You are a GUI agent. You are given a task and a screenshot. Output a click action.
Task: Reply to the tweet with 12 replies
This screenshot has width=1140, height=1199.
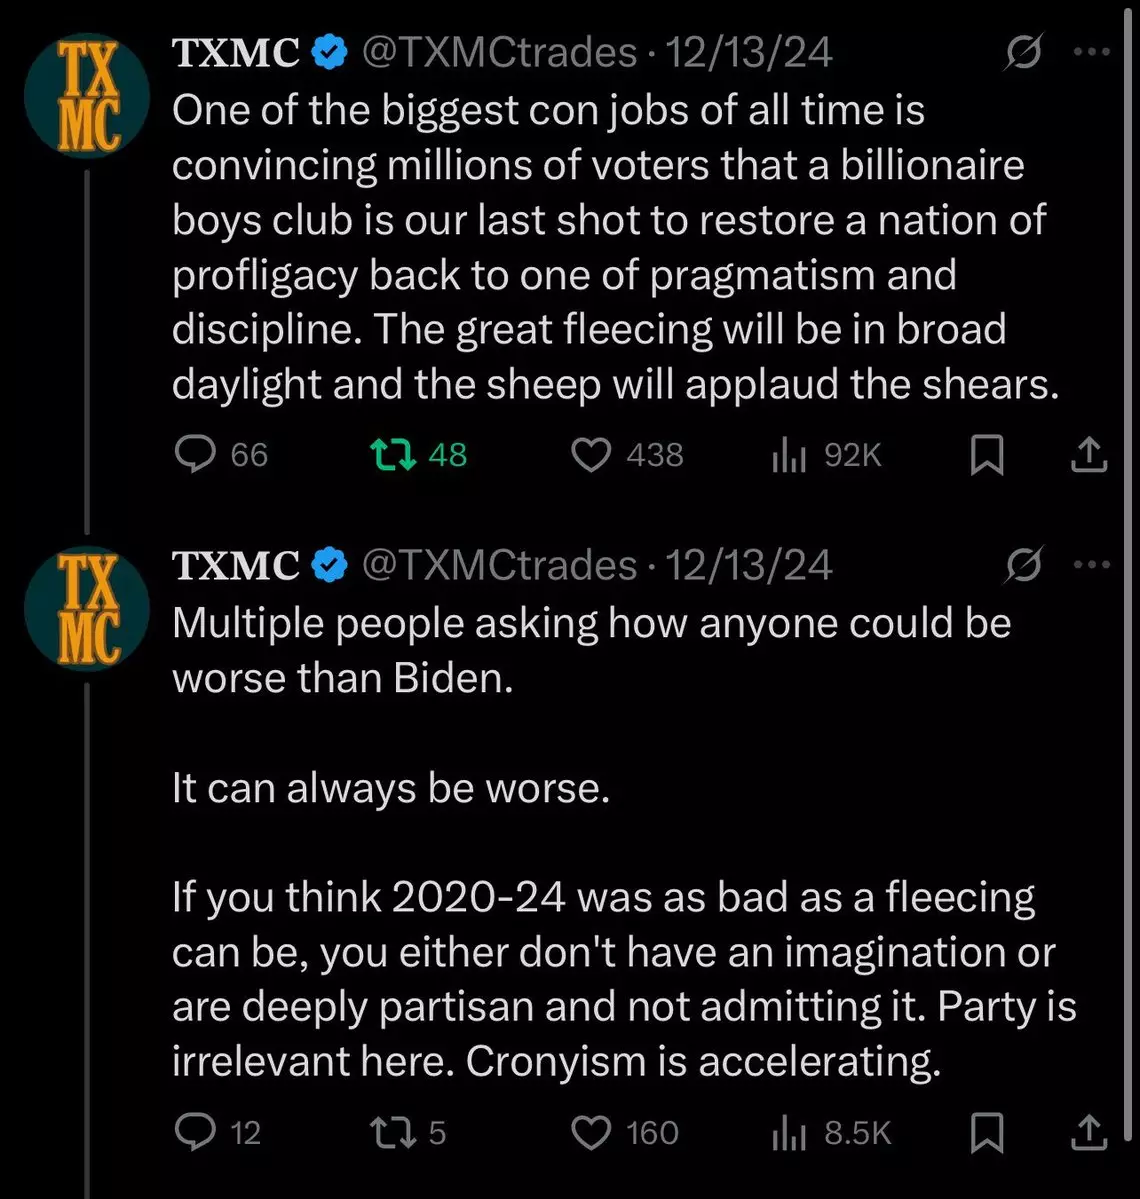(x=195, y=1132)
